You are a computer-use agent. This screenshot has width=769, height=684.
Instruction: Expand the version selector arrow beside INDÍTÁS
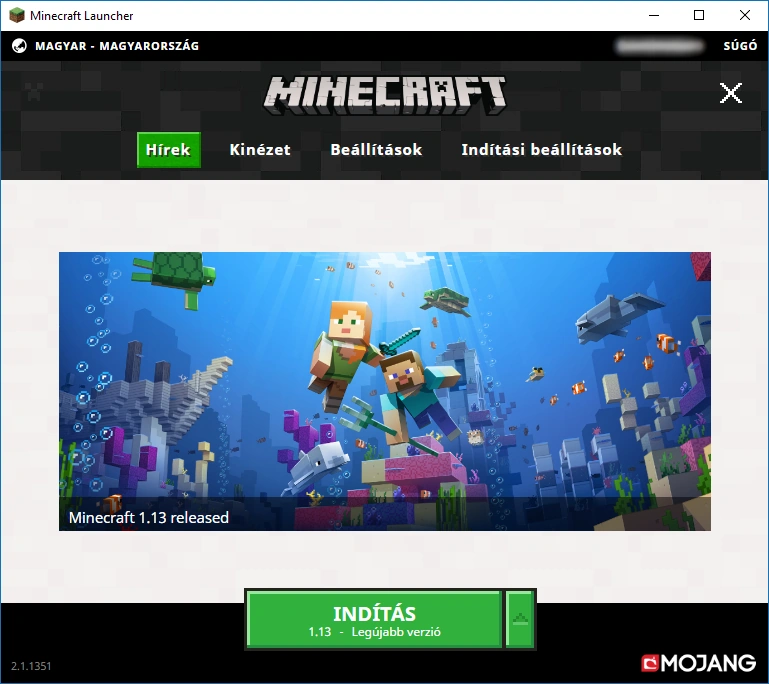(520, 620)
